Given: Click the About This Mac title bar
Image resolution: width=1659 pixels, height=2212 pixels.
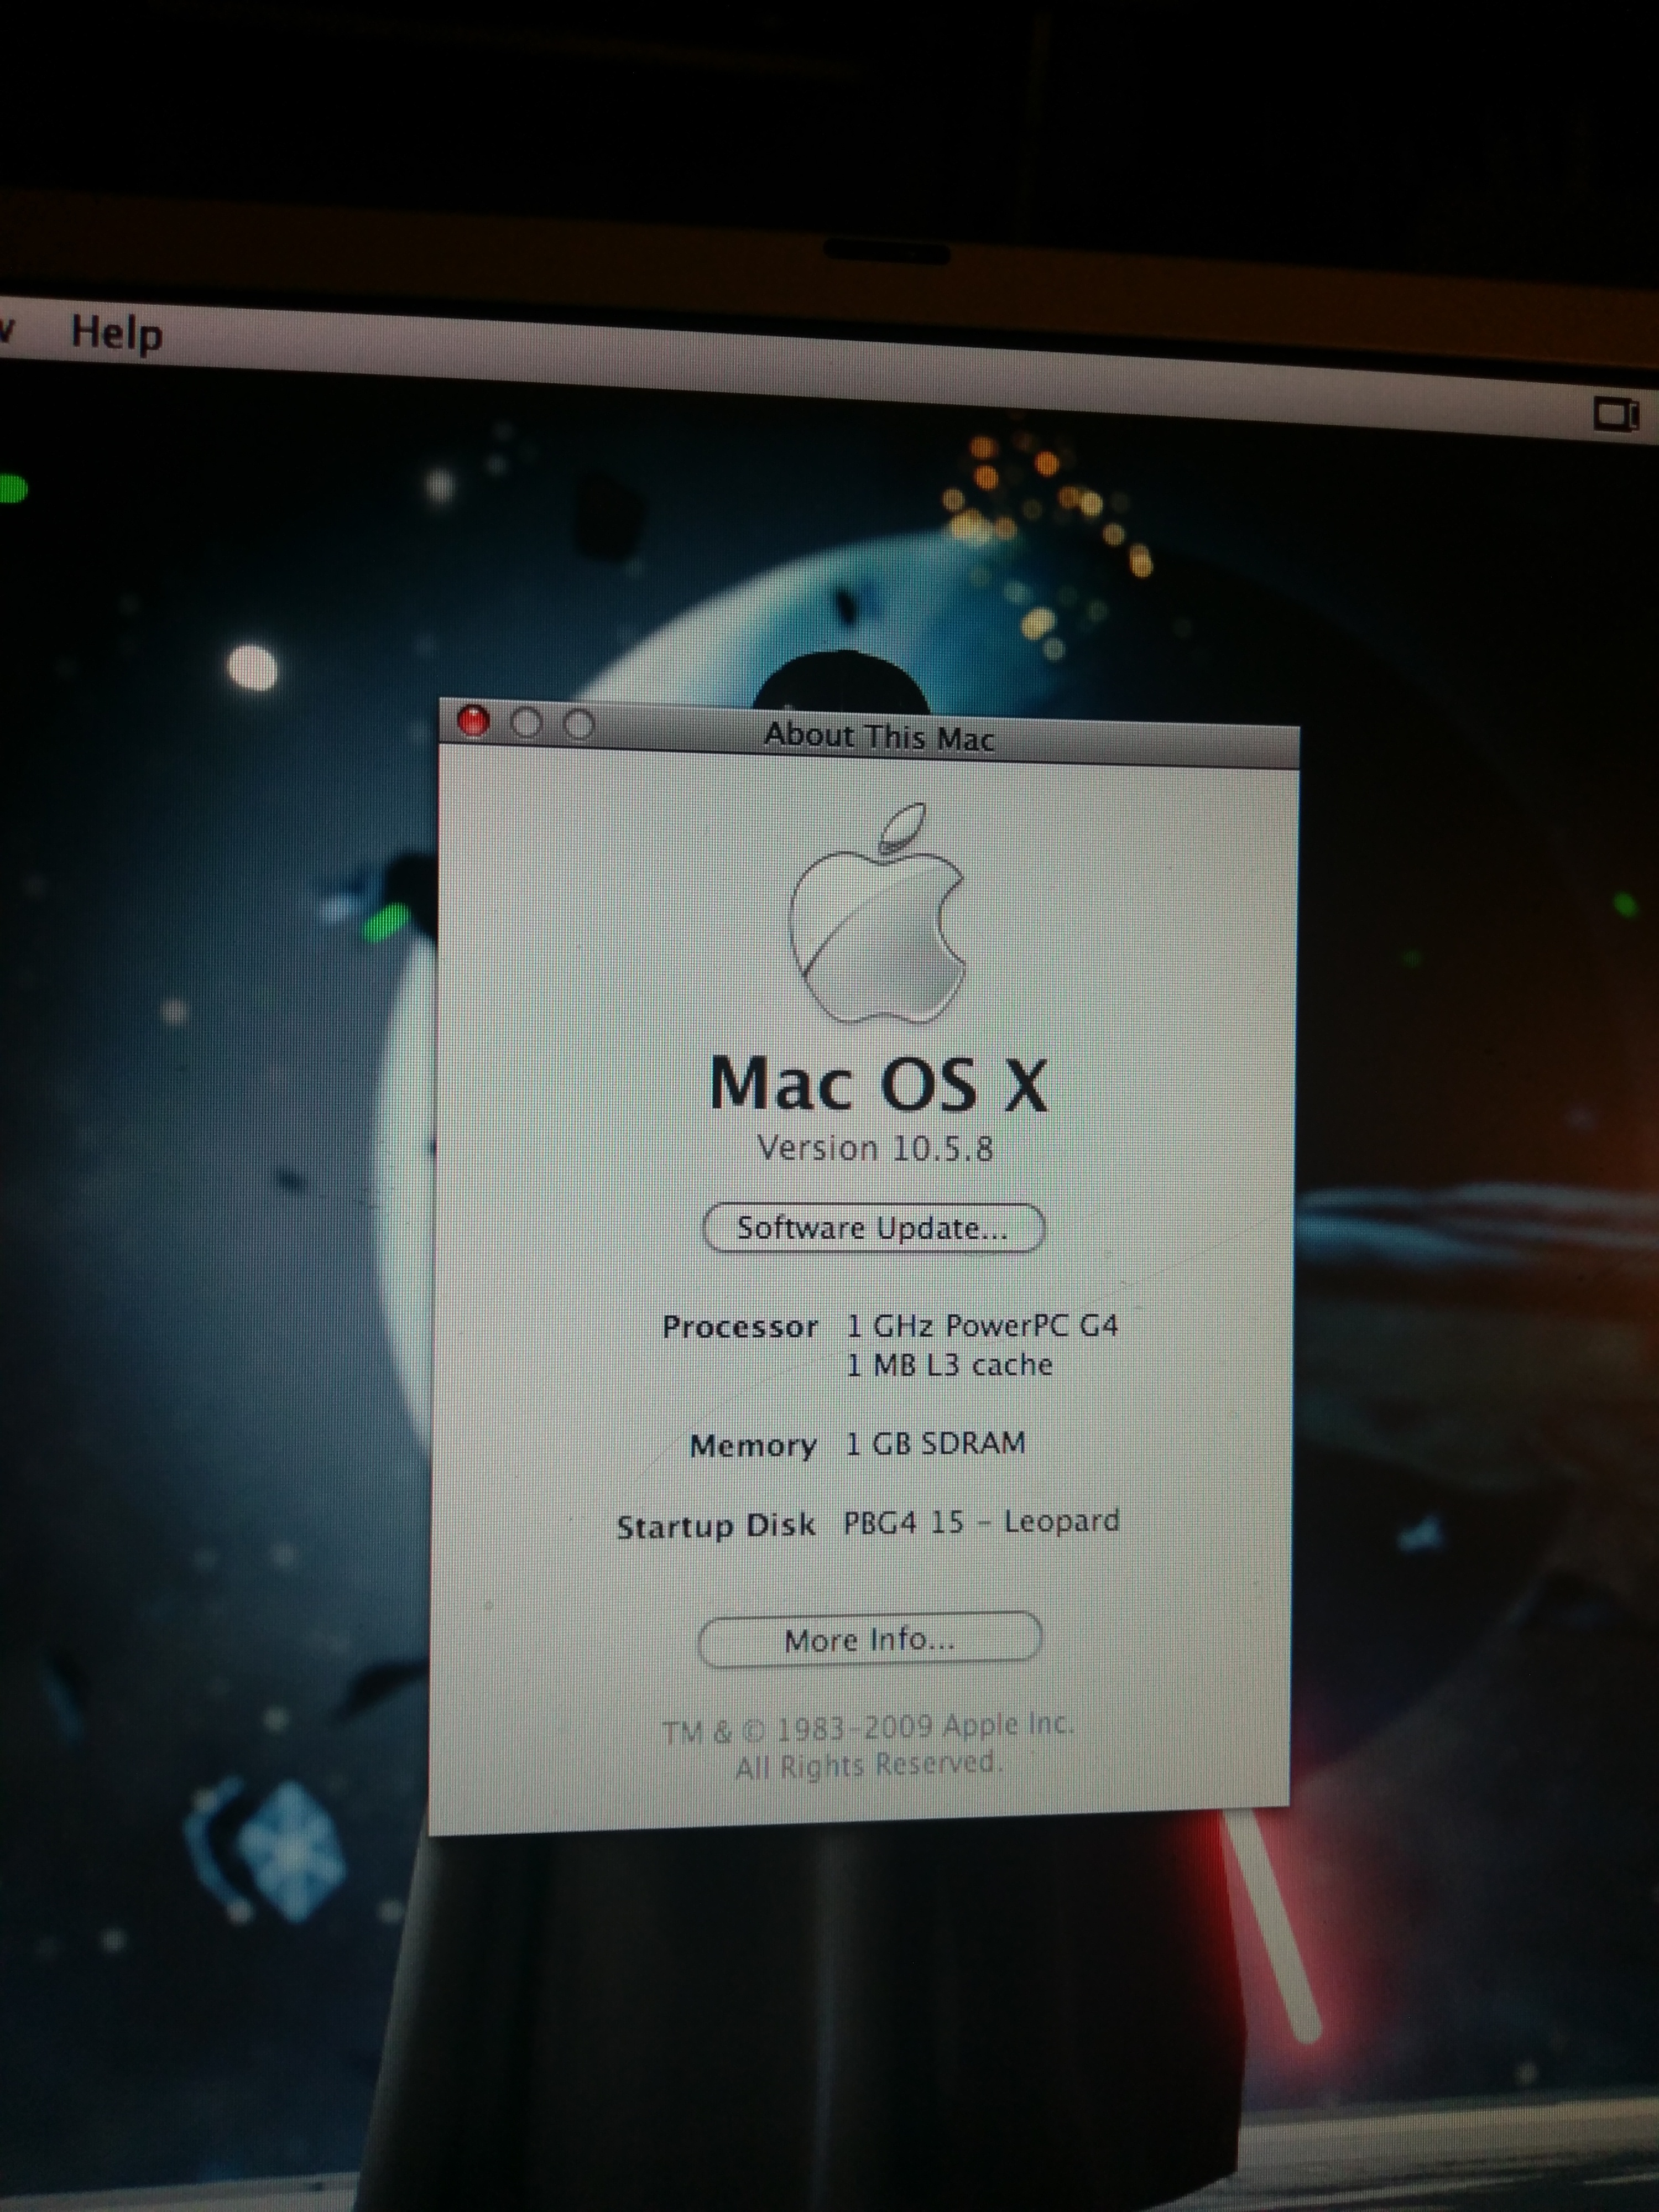Looking at the screenshot, I should coord(869,734).
